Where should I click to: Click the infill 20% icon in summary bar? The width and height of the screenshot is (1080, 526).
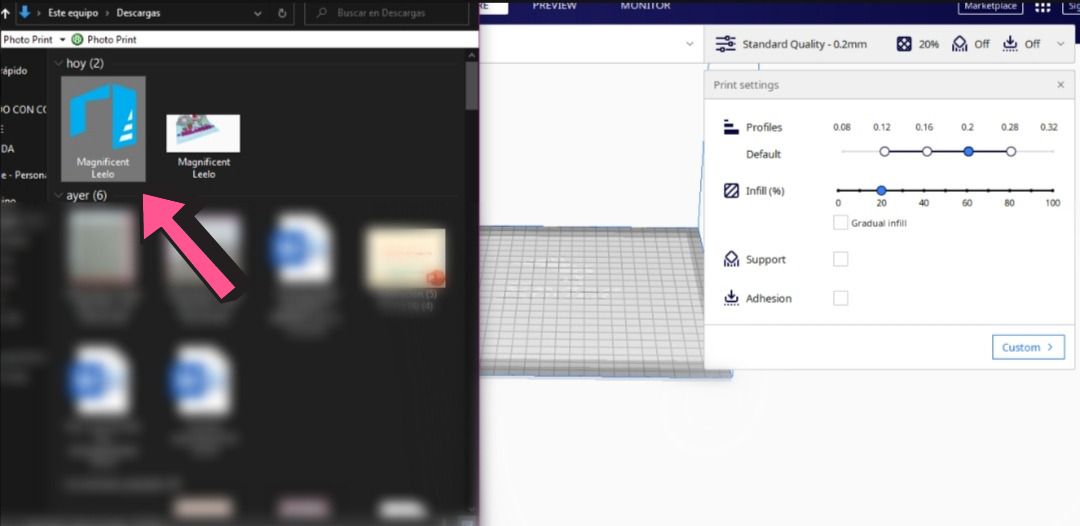[902, 44]
